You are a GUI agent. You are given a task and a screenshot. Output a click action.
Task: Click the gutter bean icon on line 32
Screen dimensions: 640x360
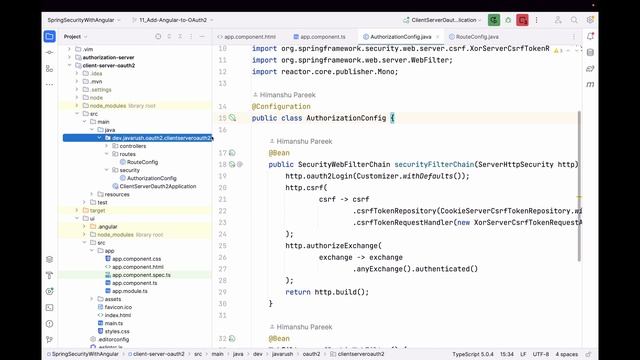click(x=232, y=338)
